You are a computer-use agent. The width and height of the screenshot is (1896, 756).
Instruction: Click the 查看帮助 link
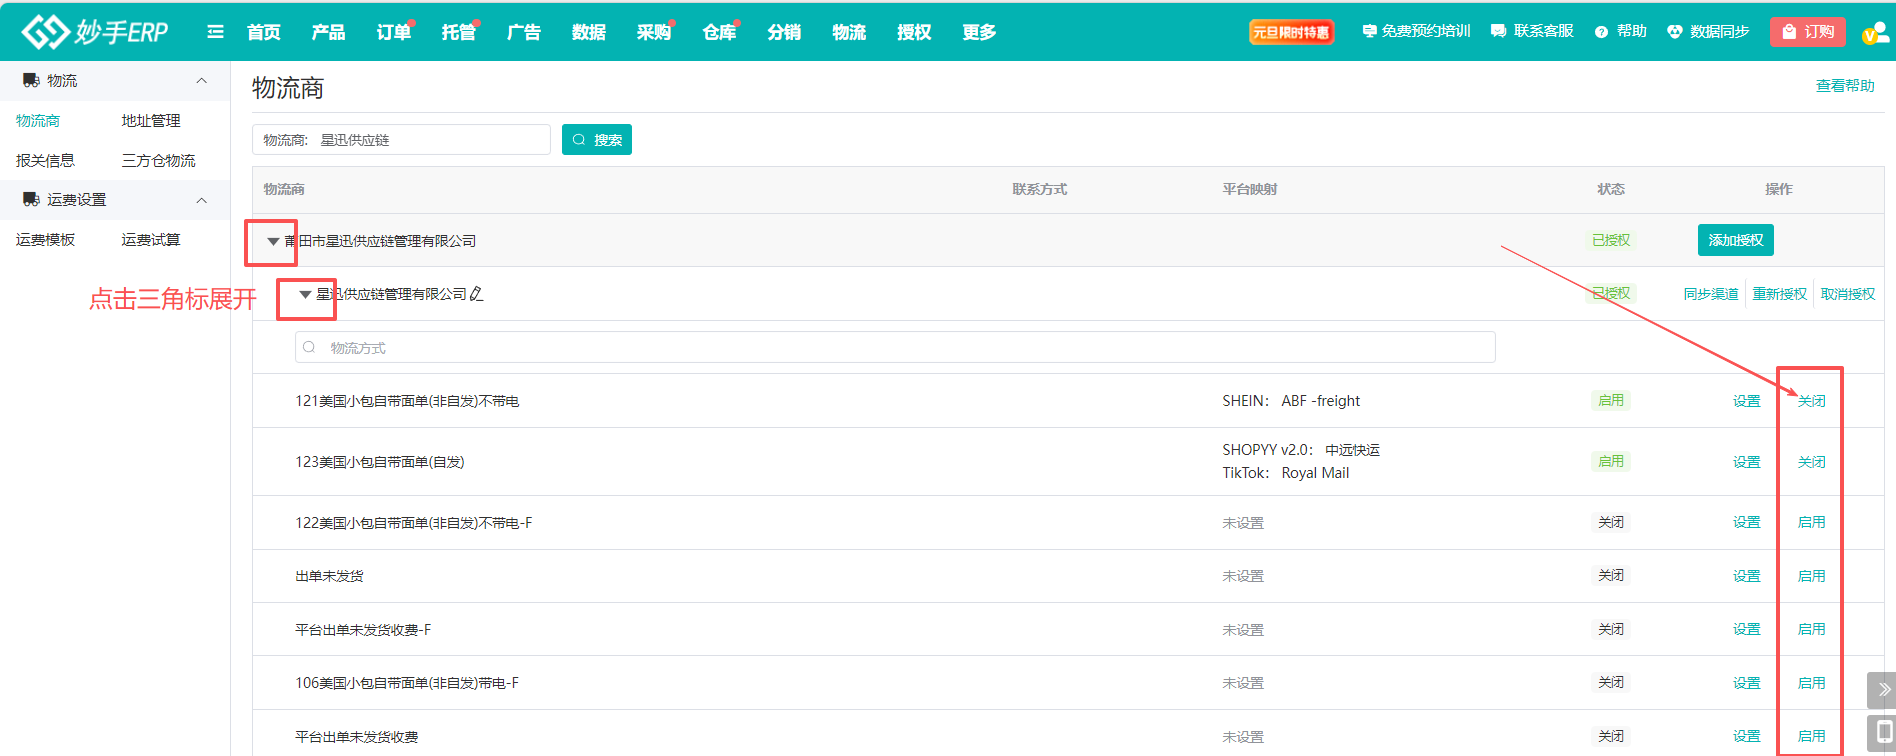1844,86
